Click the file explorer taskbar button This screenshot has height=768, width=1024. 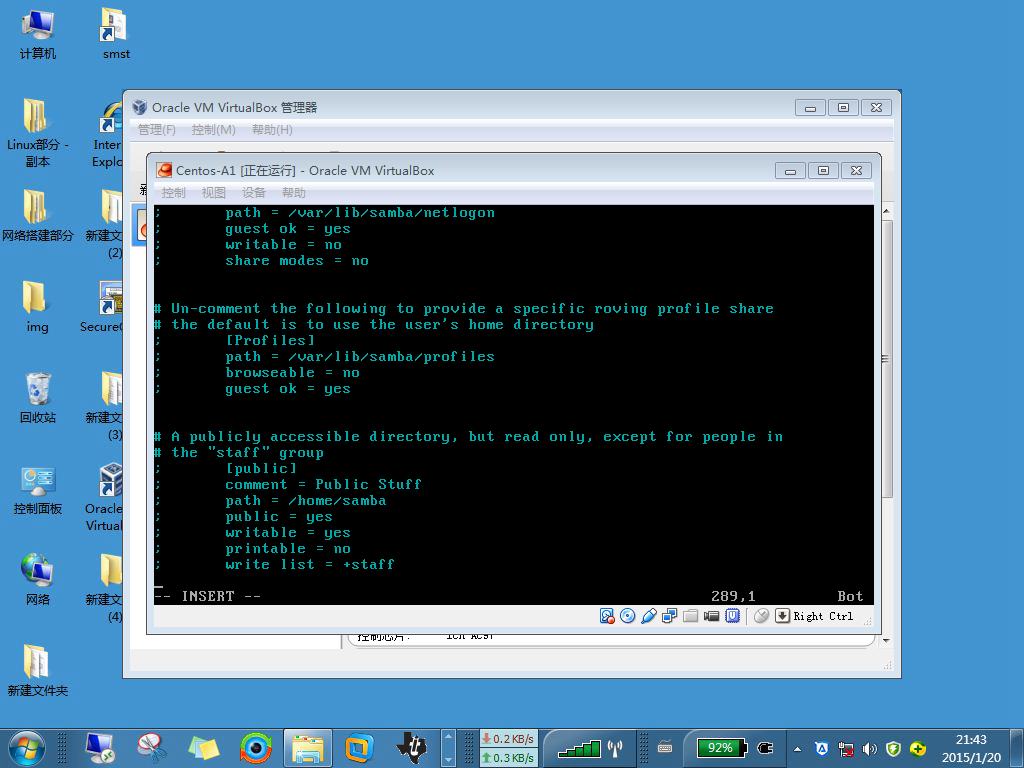click(308, 748)
